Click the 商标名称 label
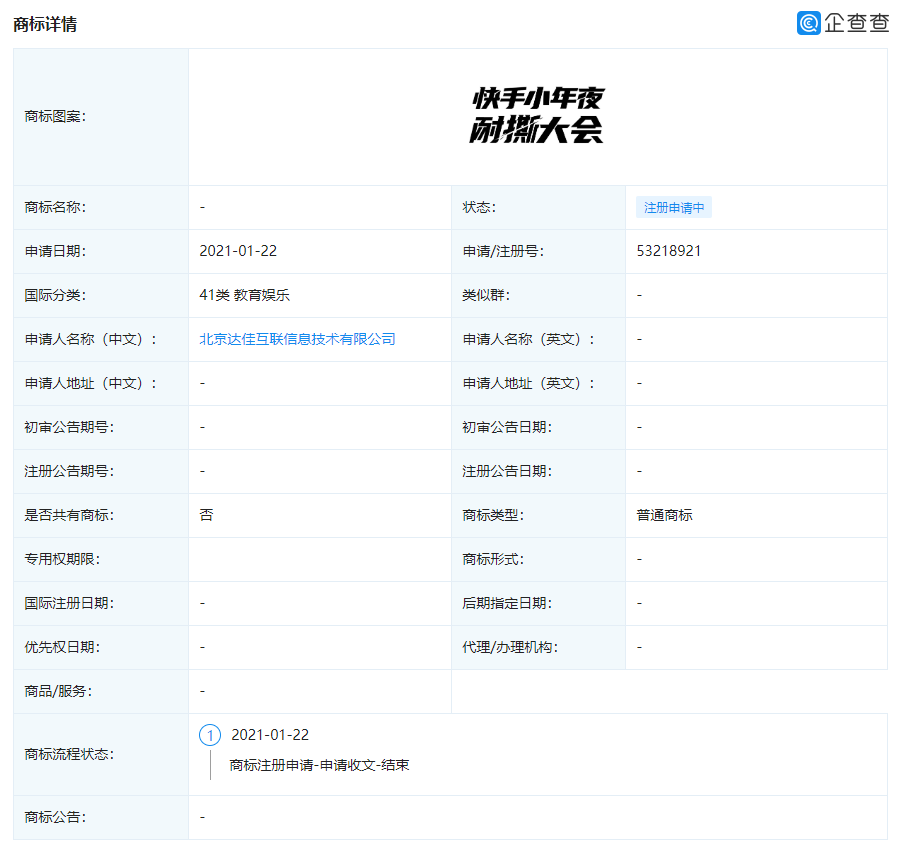 pos(55,207)
